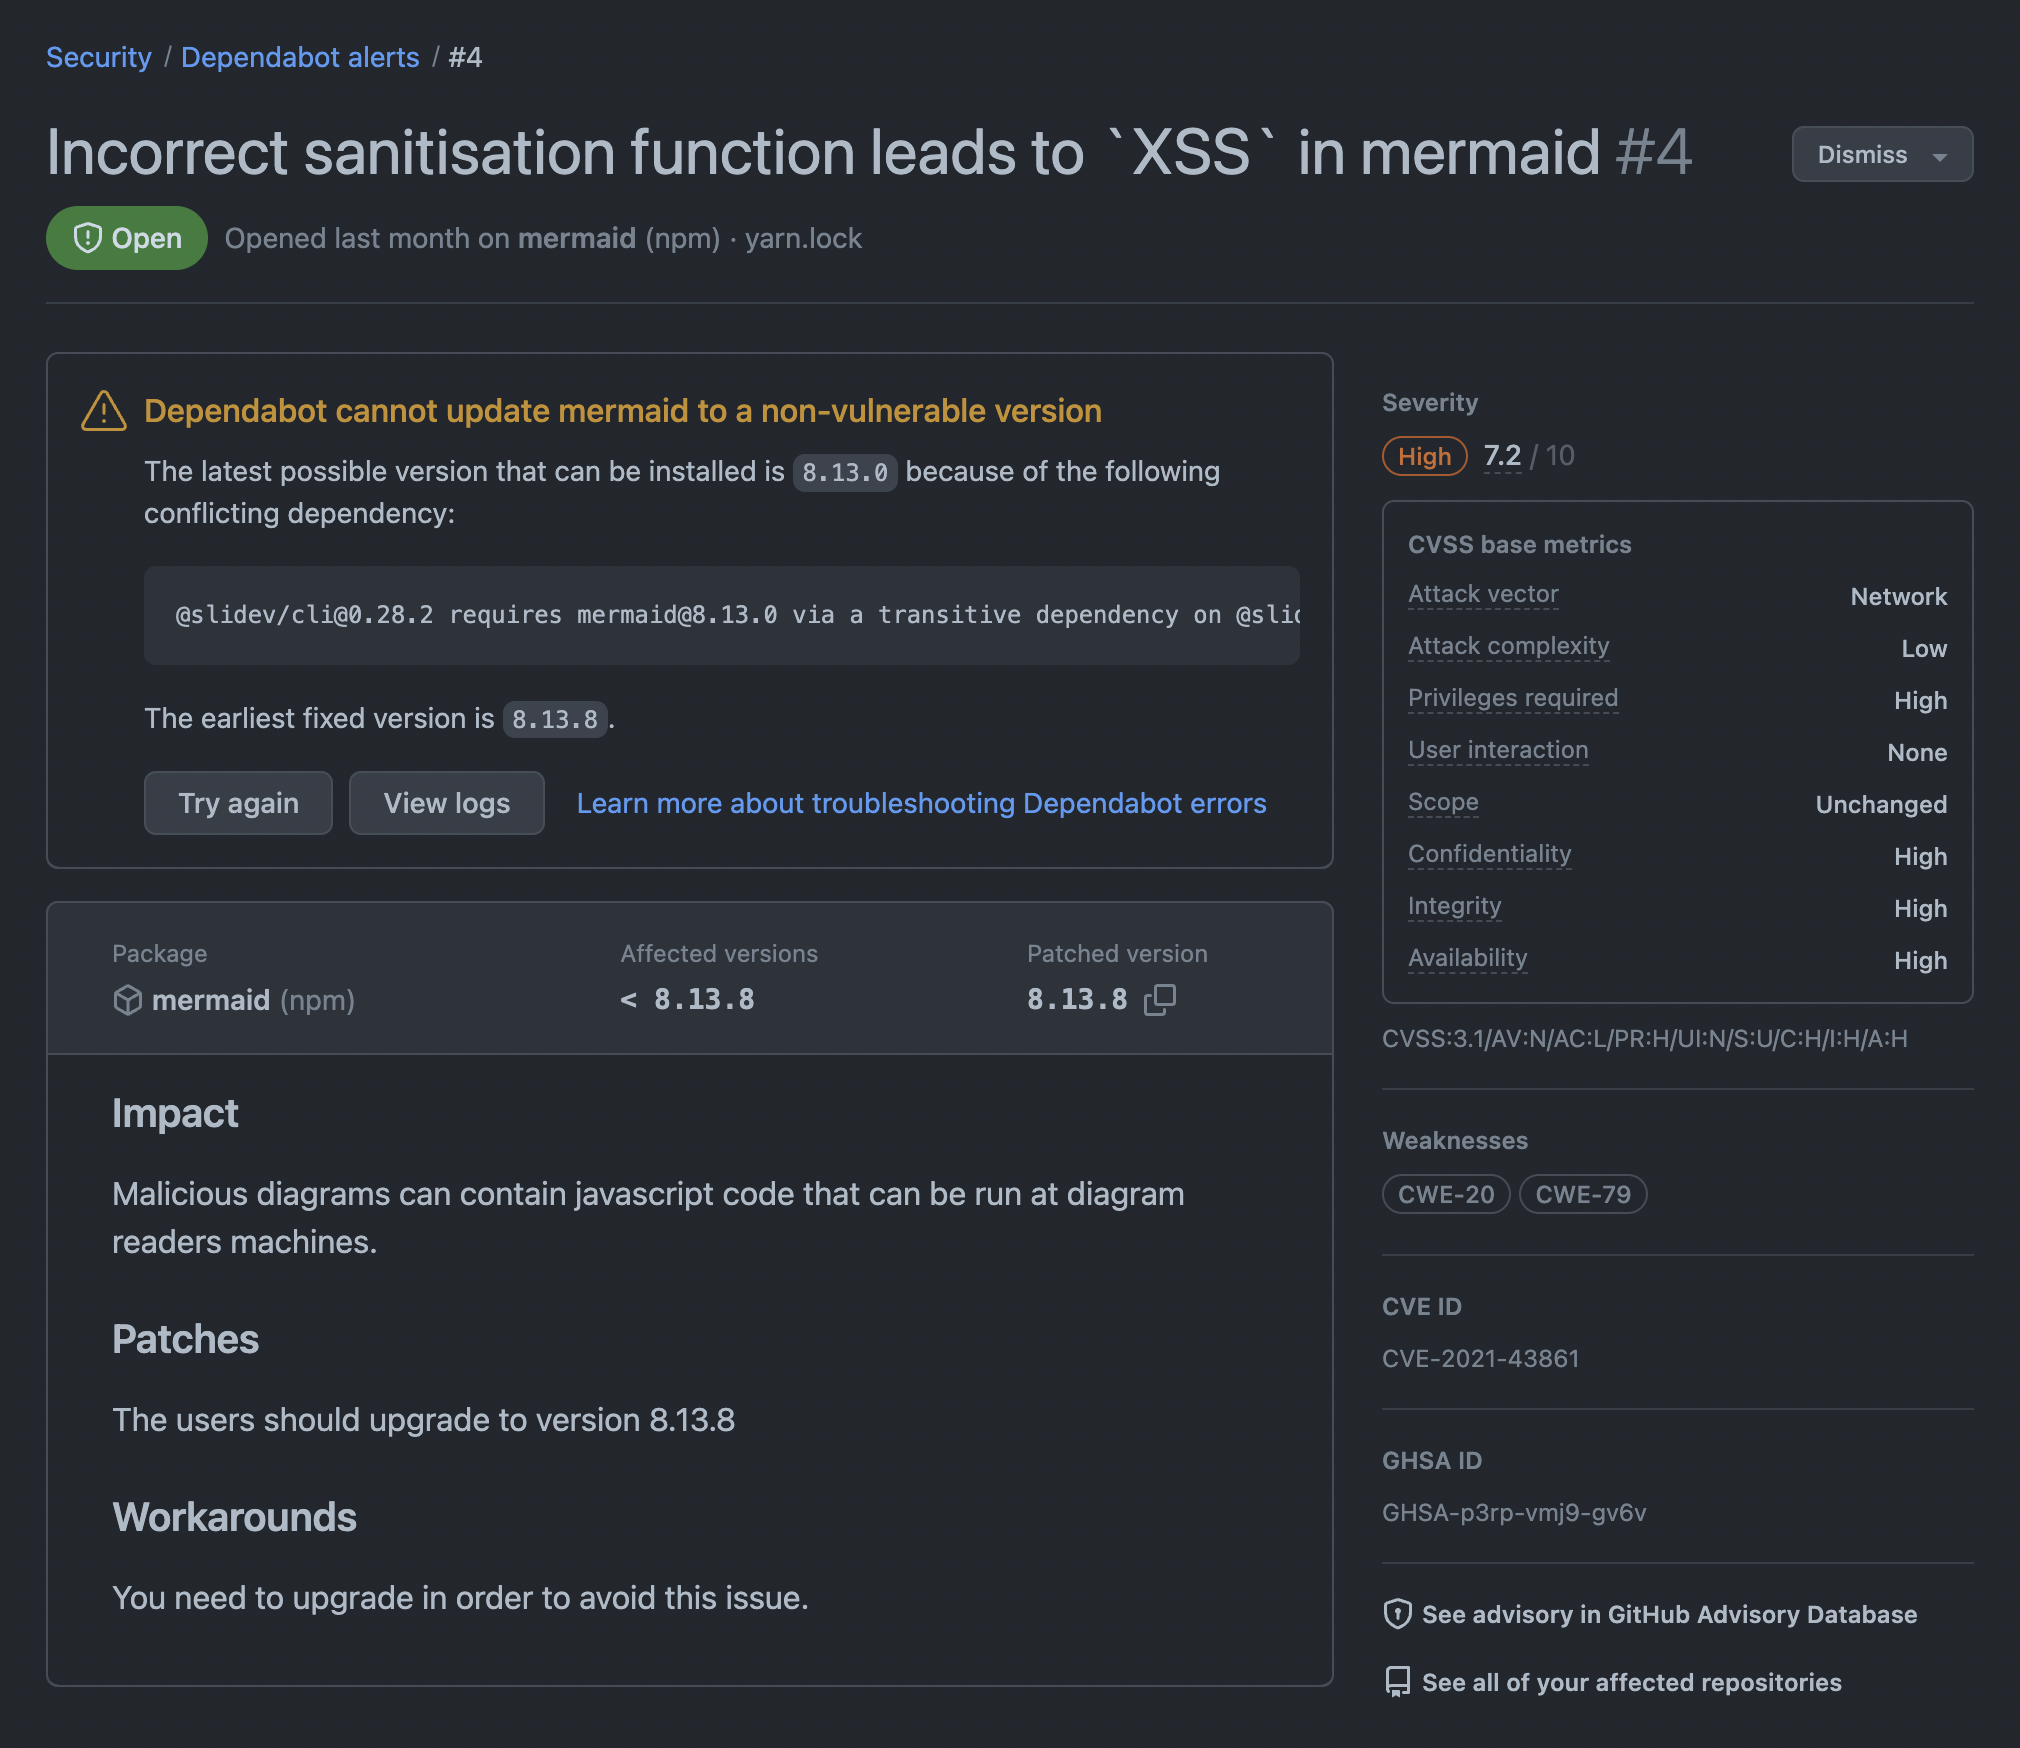The image size is (2020, 1748).
Task: Click the Unchanged scope value
Action: (x=1881, y=804)
